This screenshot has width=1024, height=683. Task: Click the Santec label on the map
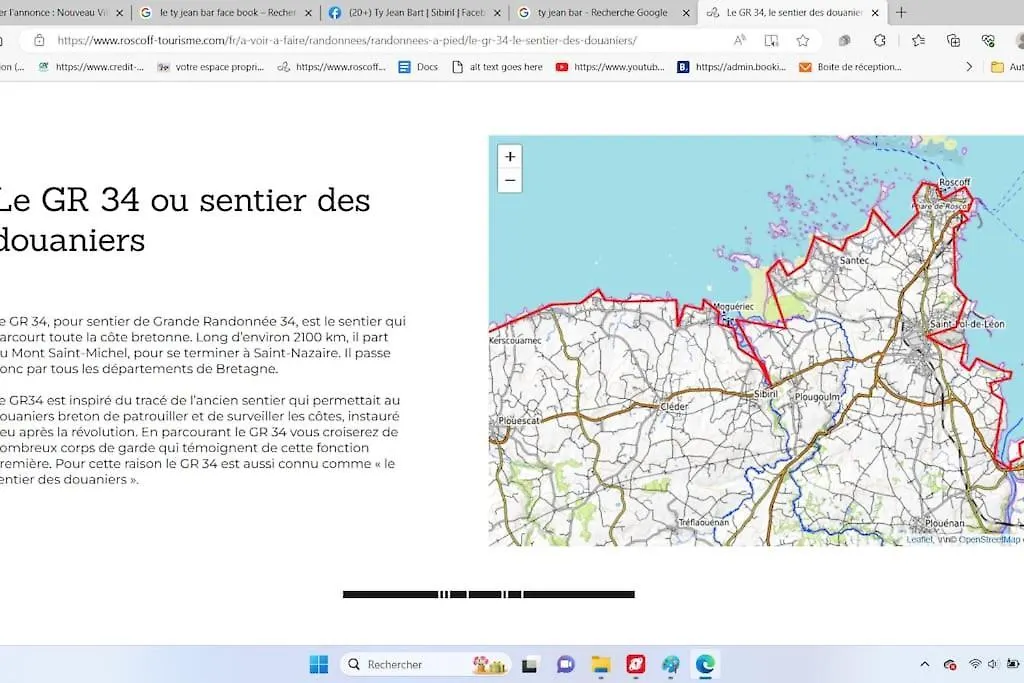[854, 260]
